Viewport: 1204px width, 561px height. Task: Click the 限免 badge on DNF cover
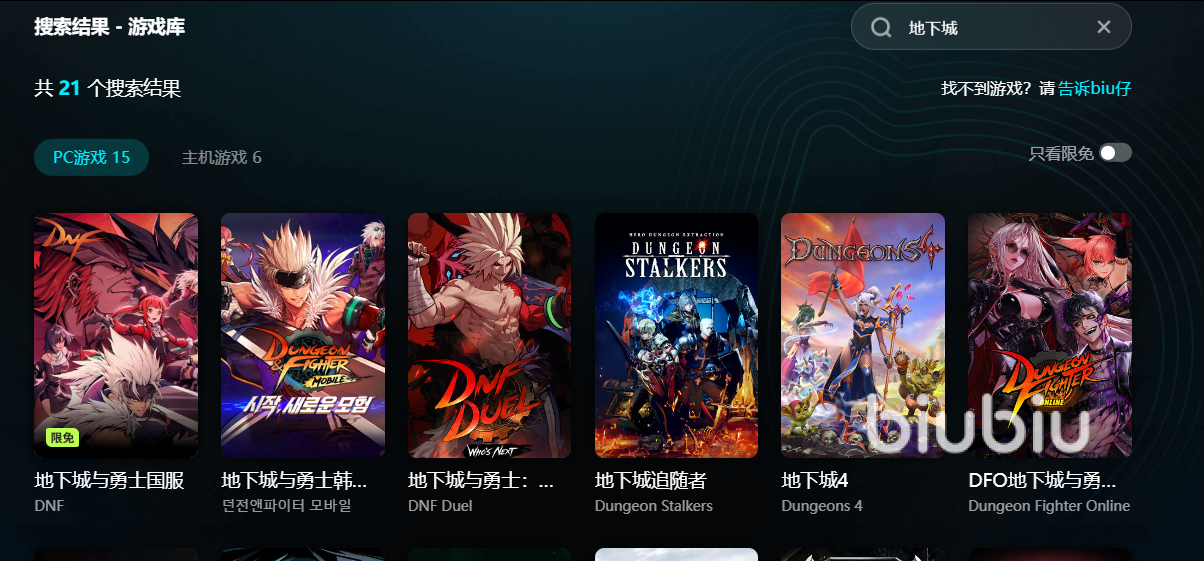[62, 438]
